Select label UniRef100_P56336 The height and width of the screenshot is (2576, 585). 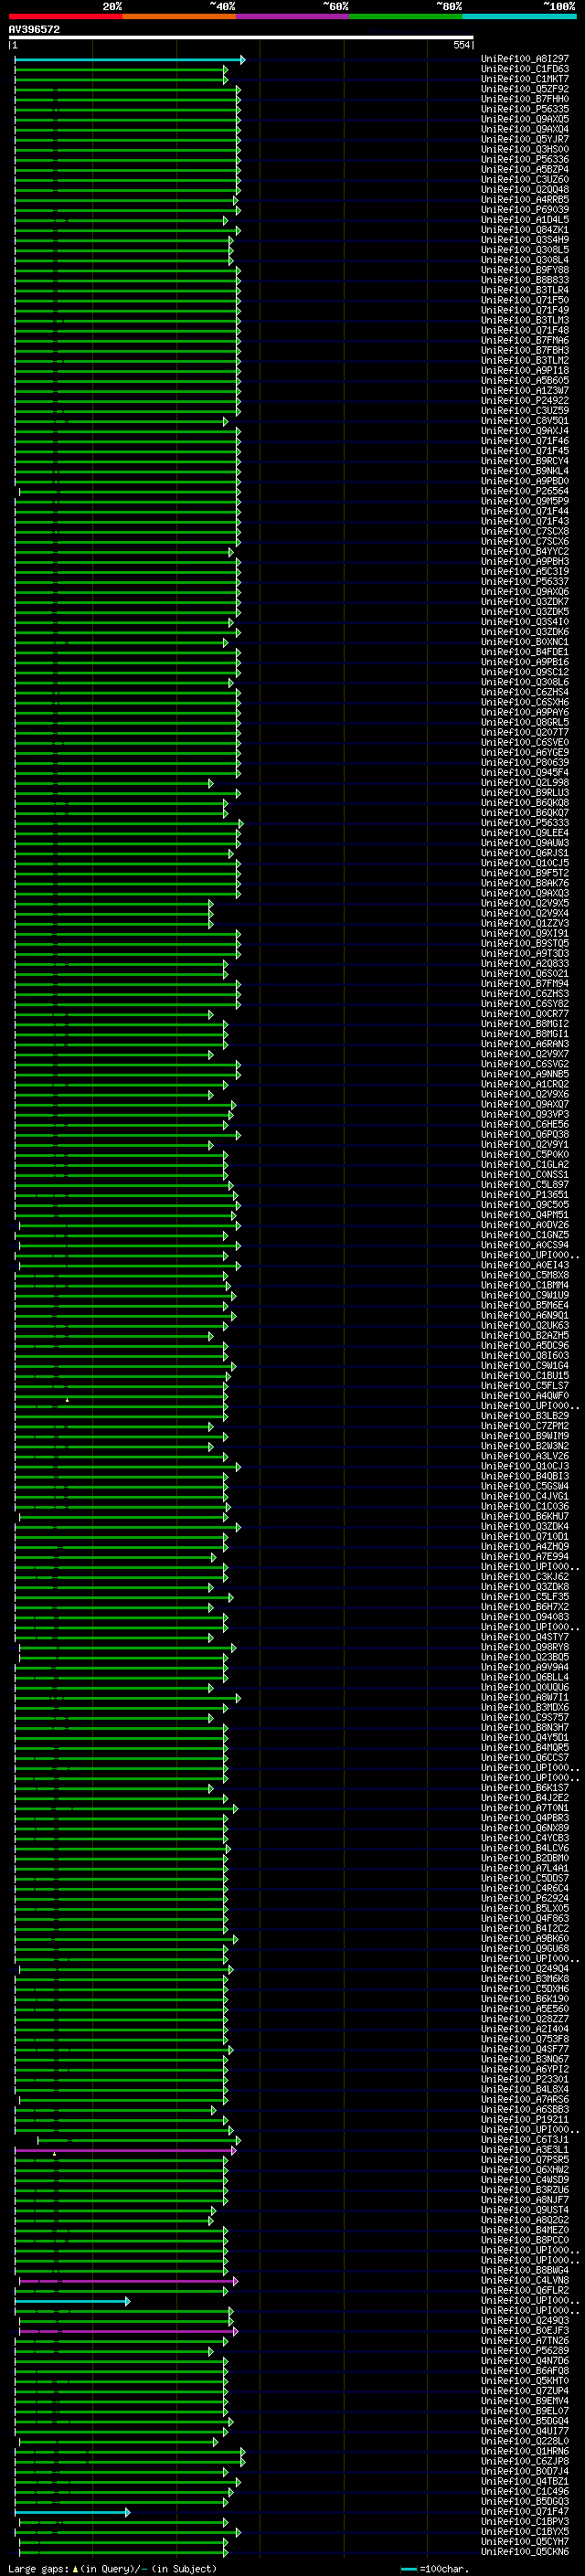click(x=525, y=159)
